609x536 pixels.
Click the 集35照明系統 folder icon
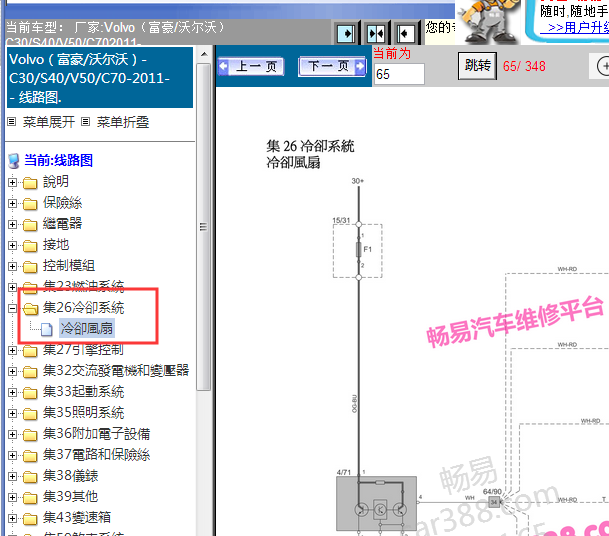[x=30, y=414]
